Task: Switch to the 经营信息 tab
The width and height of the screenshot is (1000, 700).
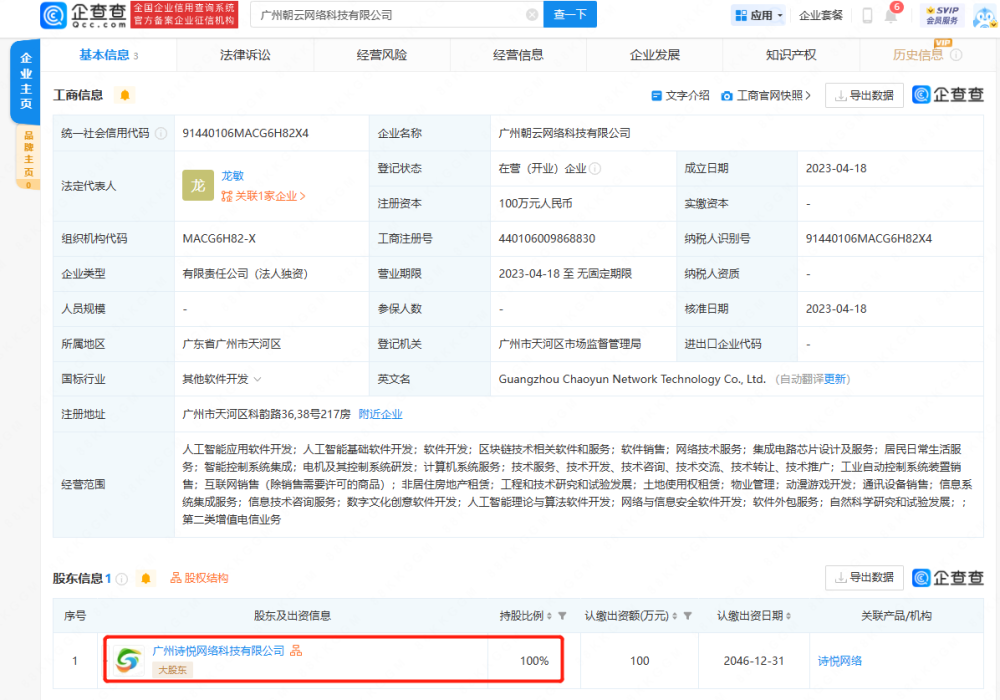Action: [x=518, y=55]
